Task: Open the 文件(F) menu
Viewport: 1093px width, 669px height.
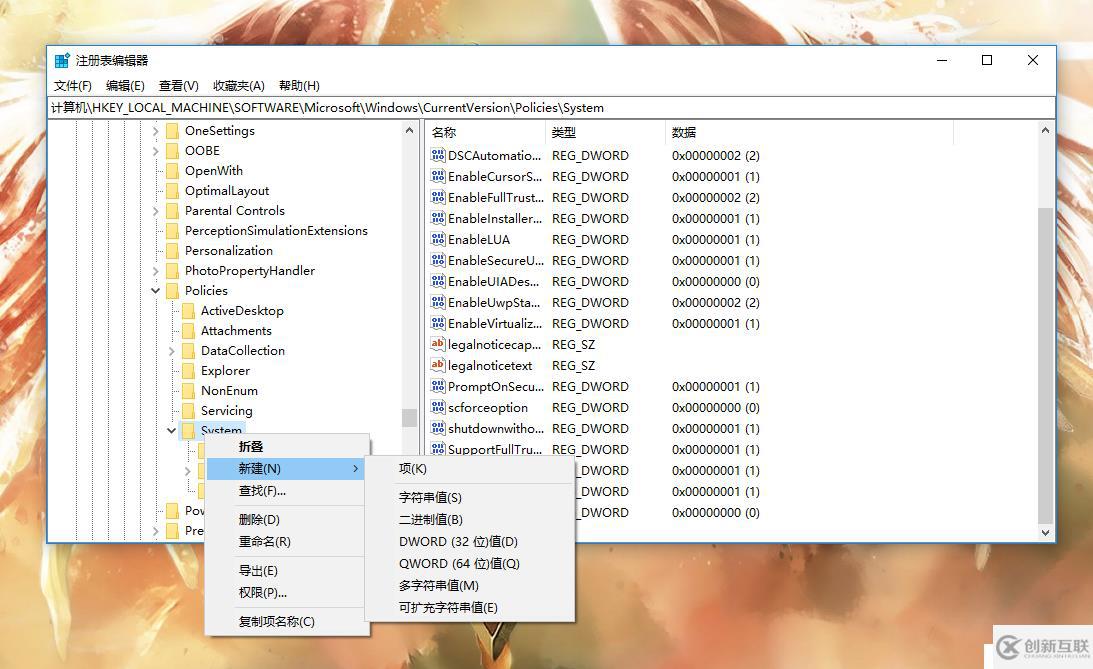Action: click(x=72, y=86)
